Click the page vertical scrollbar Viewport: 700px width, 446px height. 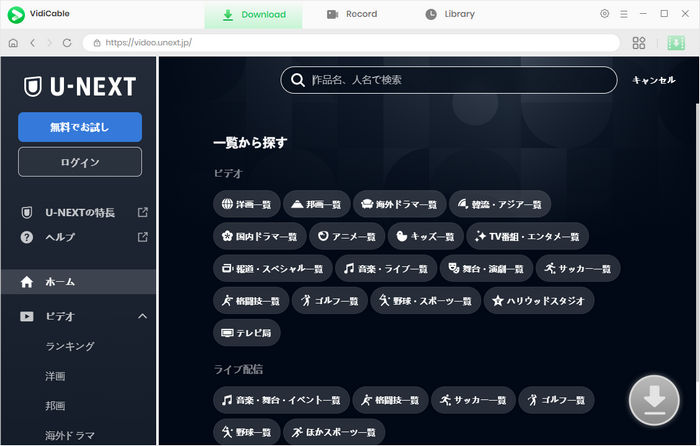pyautogui.click(x=697, y=243)
